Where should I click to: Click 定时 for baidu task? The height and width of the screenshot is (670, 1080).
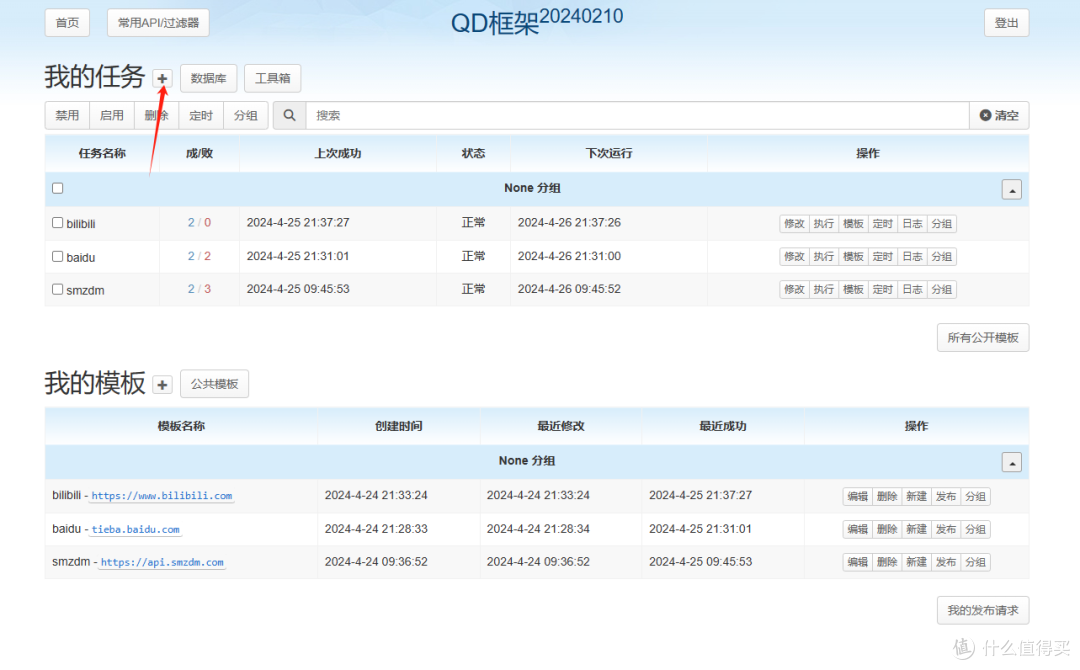(x=883, y=257)
